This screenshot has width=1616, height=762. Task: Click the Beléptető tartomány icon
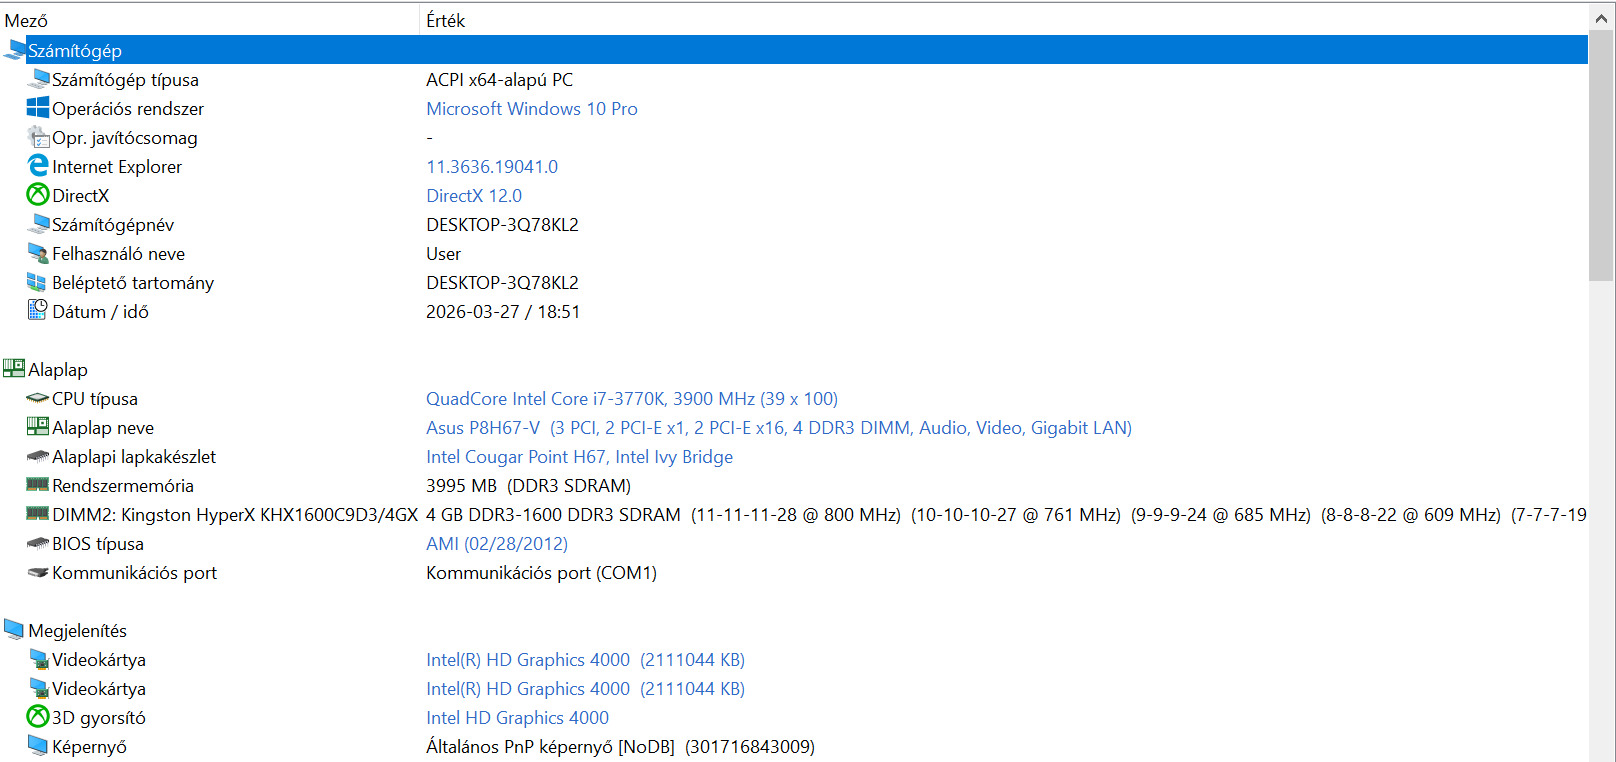[x=38, y=282]
